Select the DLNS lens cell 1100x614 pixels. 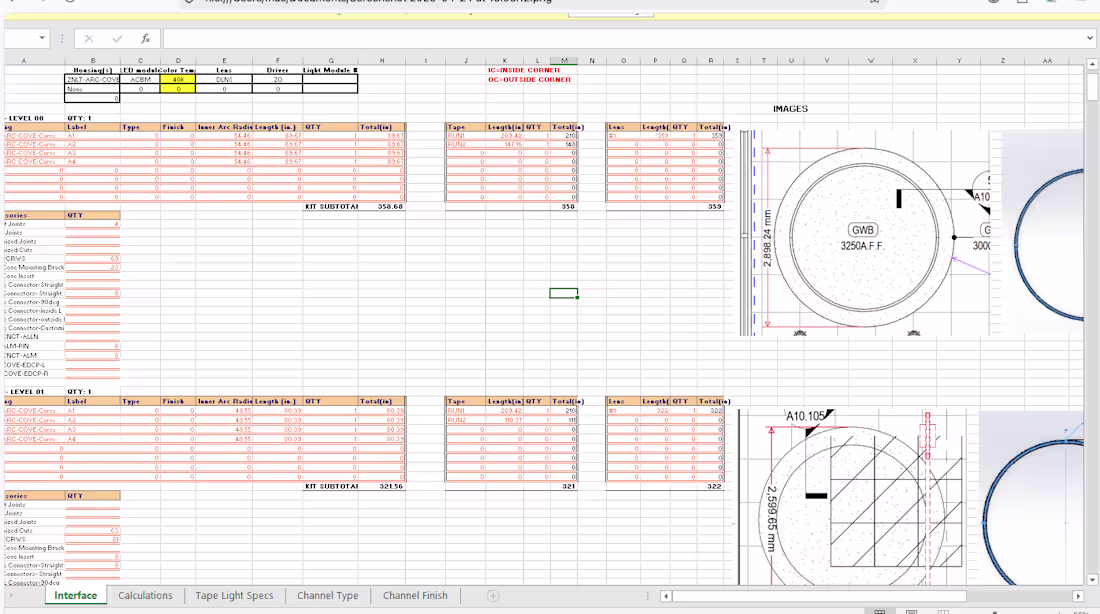(224, 79)
